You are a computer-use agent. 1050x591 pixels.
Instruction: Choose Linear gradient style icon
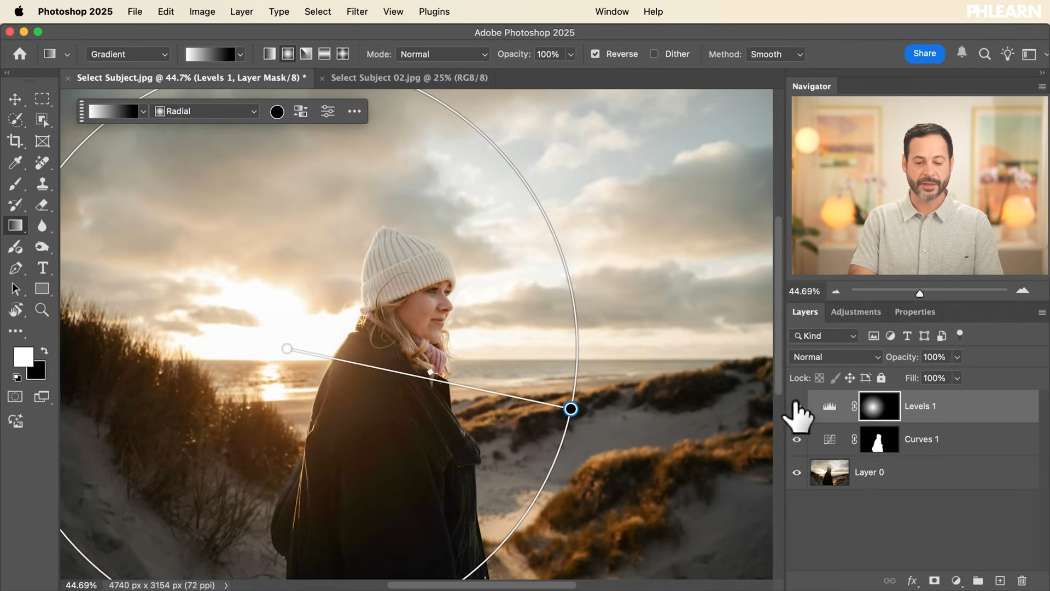(269, 54)
